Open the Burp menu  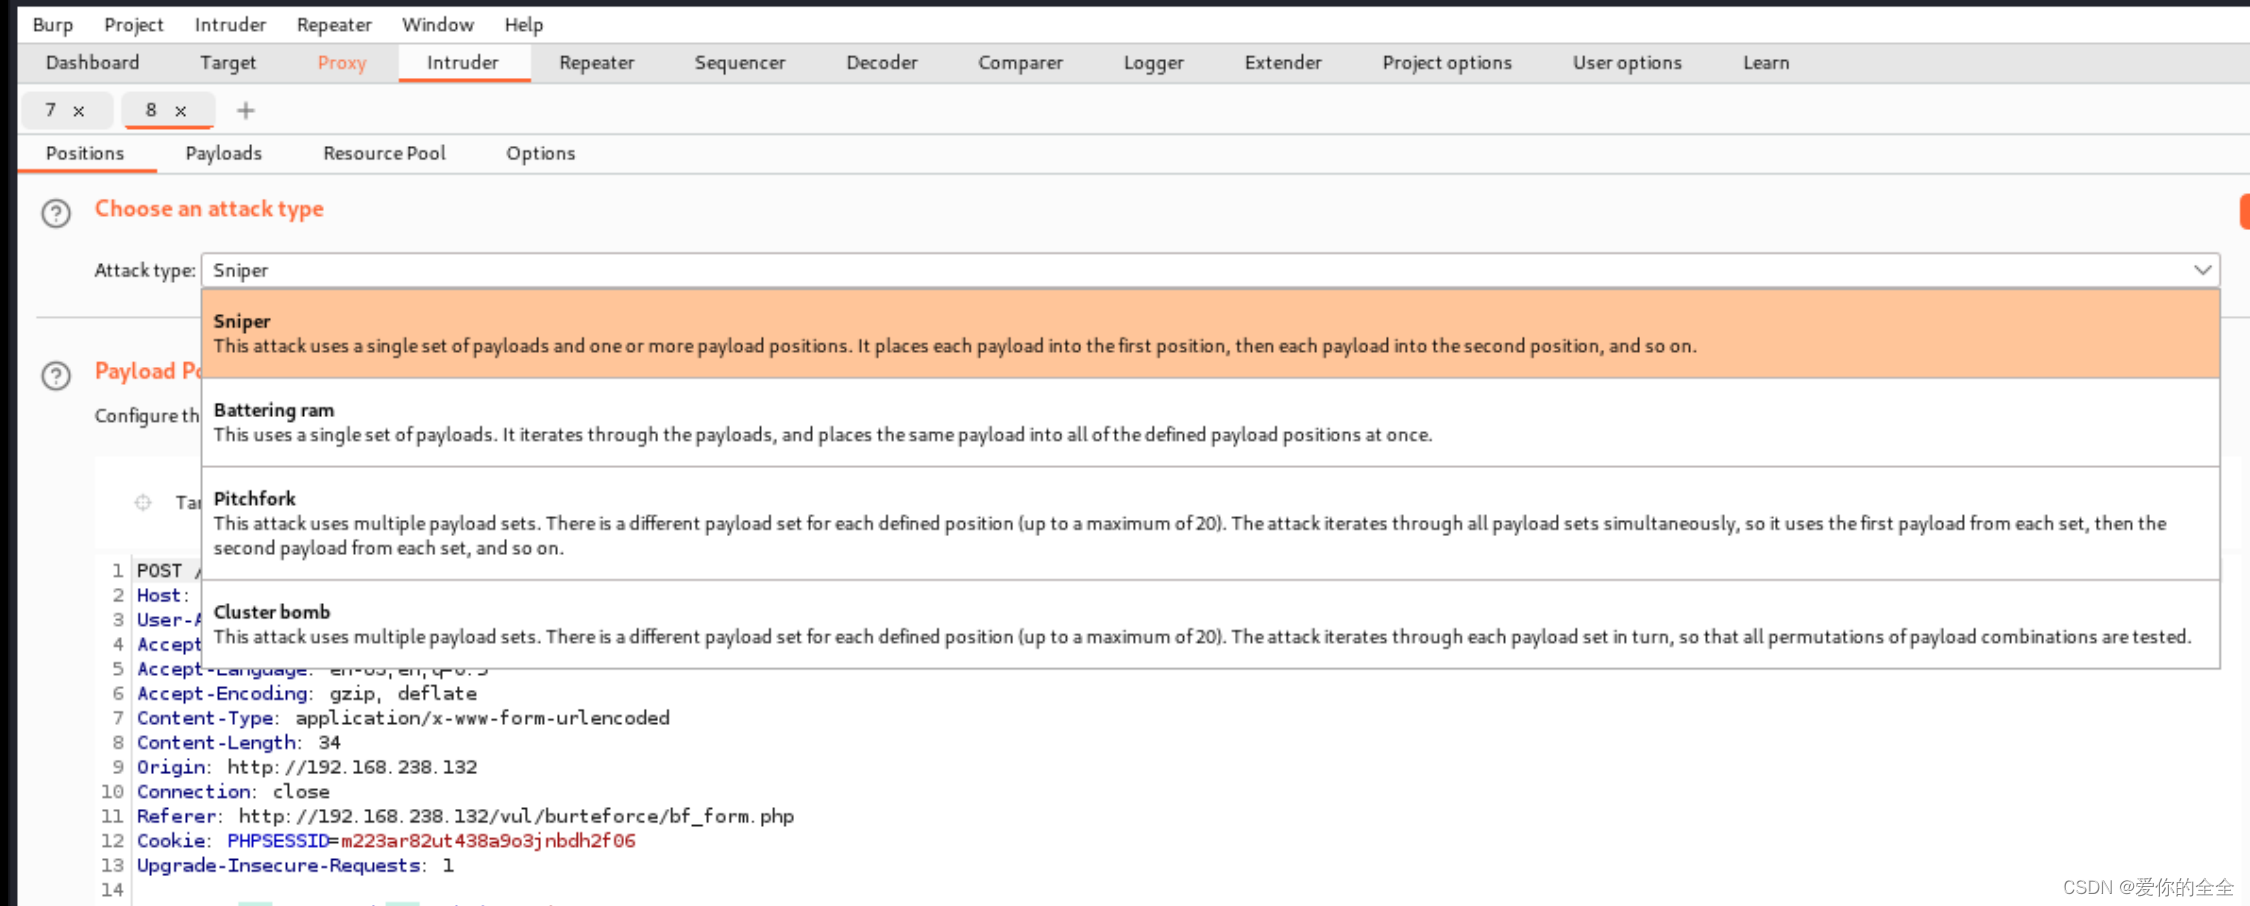click(53, 24)
